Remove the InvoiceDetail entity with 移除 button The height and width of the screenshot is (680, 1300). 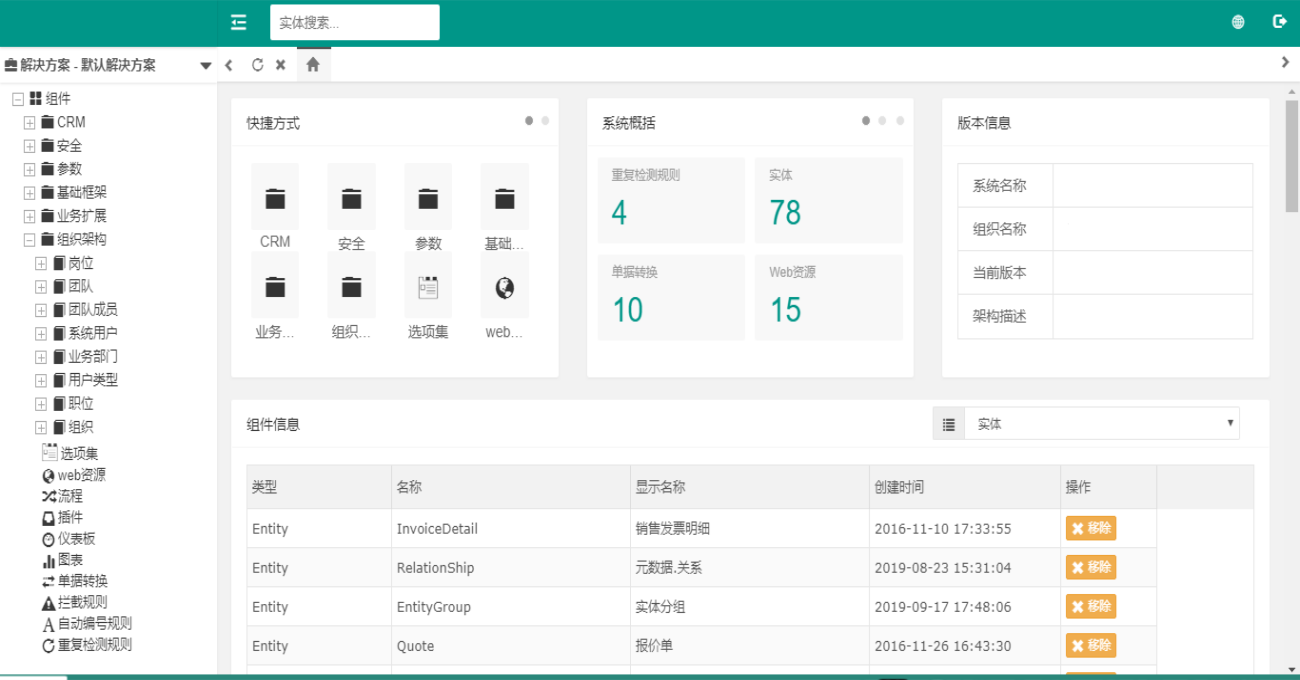click(x=1091, y=528)
